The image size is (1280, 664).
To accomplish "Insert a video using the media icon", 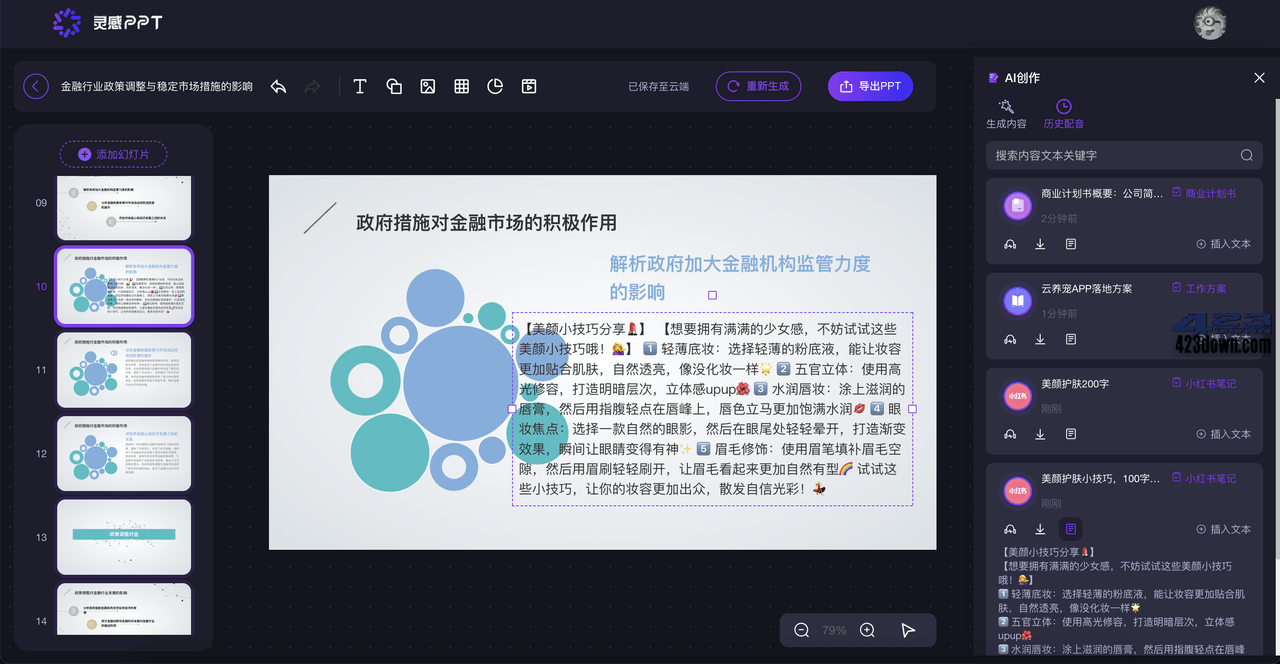I will coord(528,86).
